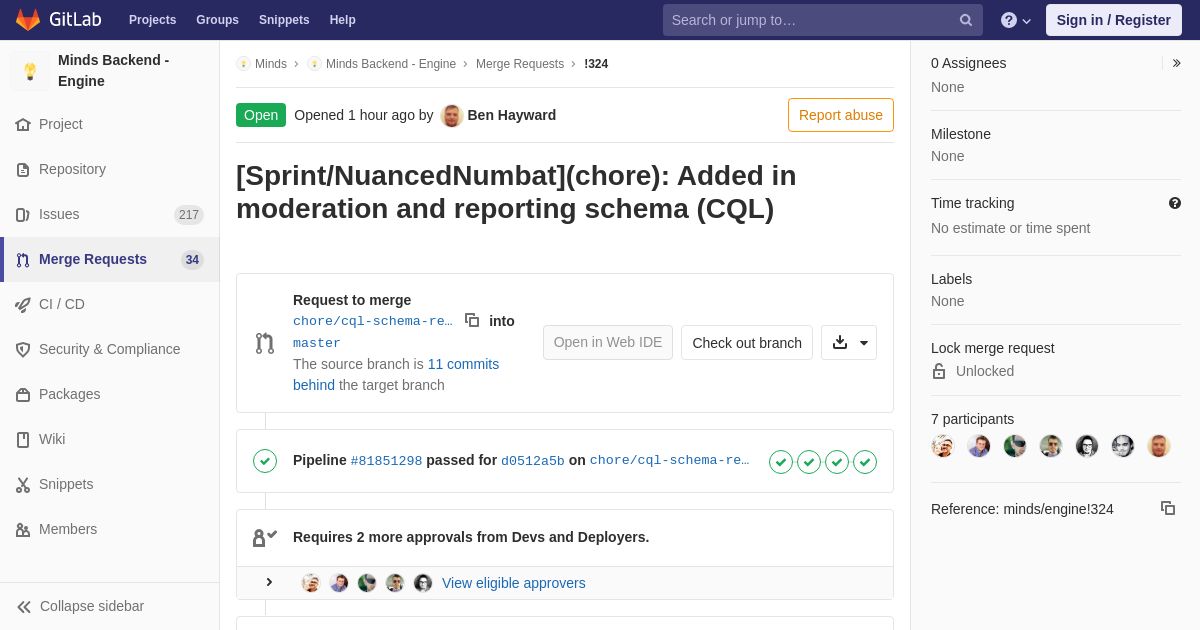
Task: Open pipeline #81851298 link
Action: tap(386, 461)
